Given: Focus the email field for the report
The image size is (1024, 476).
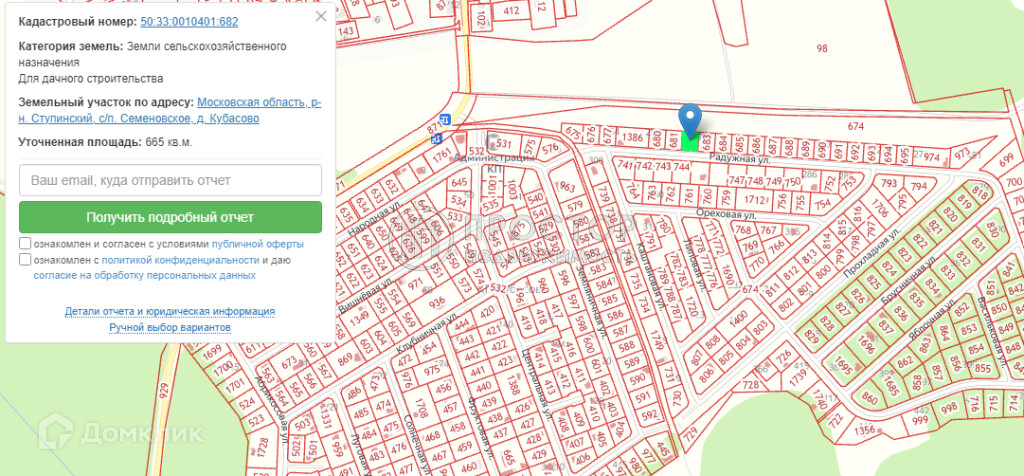Looking at the screenshot, I should coord(170,180).
